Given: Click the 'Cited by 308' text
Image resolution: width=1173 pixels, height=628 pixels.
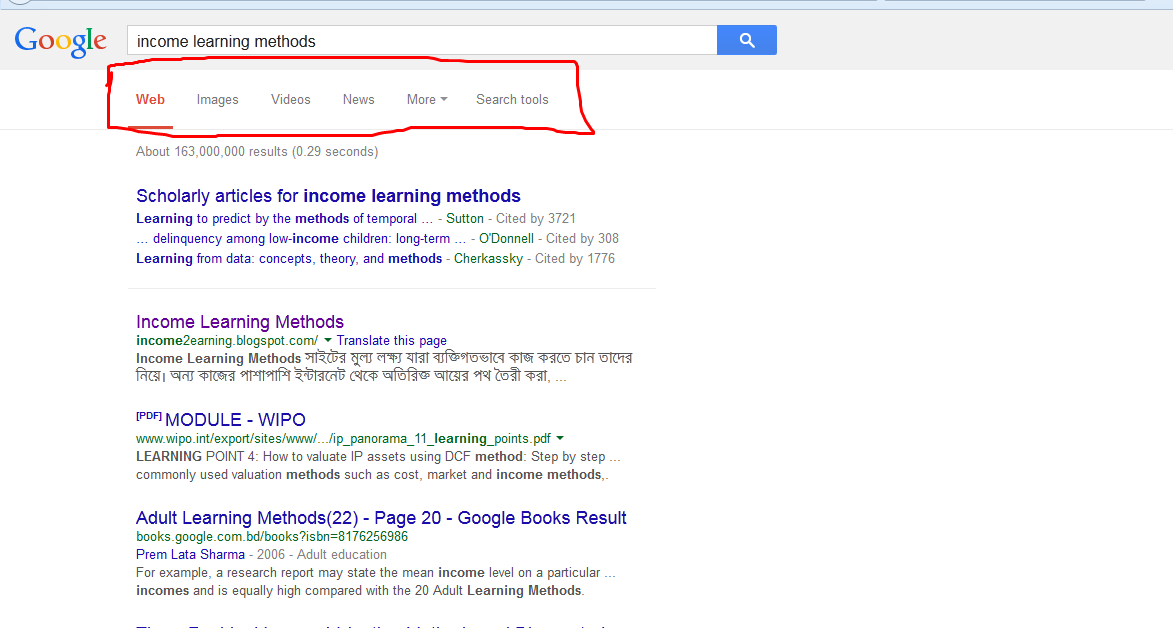Looking at the screenshot, I should [582, 239].
